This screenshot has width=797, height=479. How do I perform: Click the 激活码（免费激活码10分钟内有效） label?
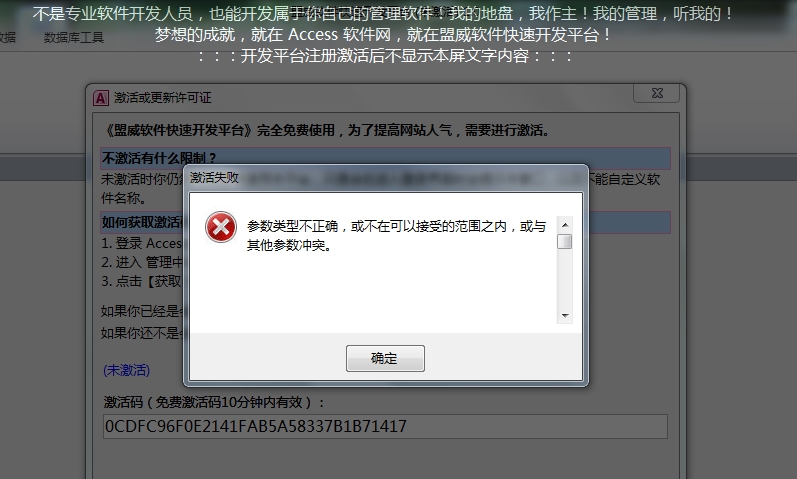point(213,403)
